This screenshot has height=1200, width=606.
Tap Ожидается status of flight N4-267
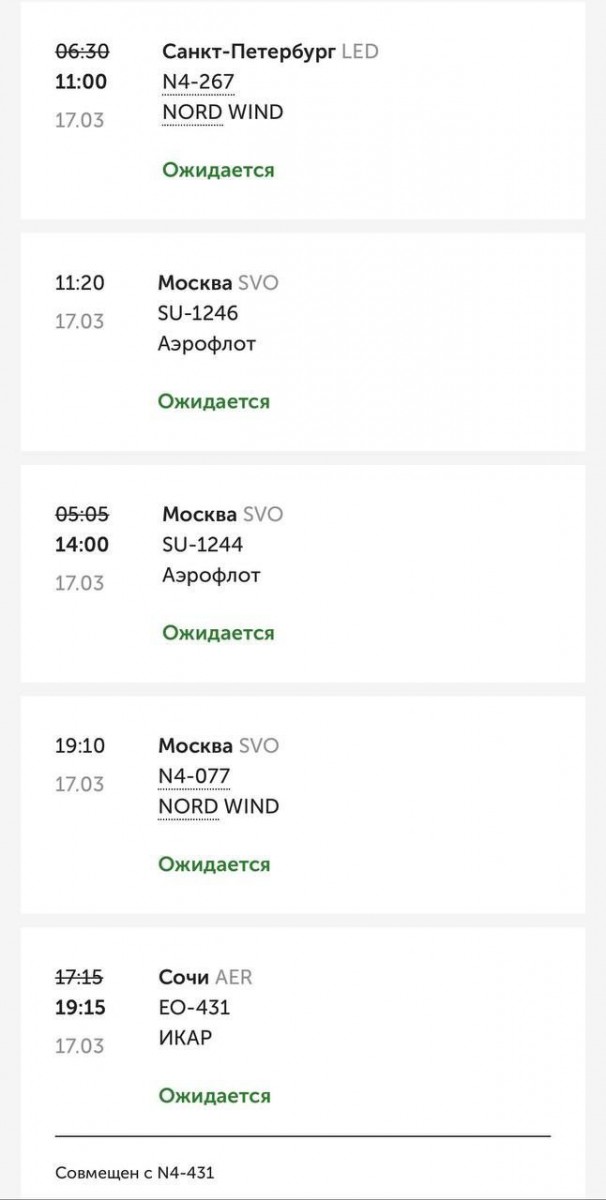(218, 170)
